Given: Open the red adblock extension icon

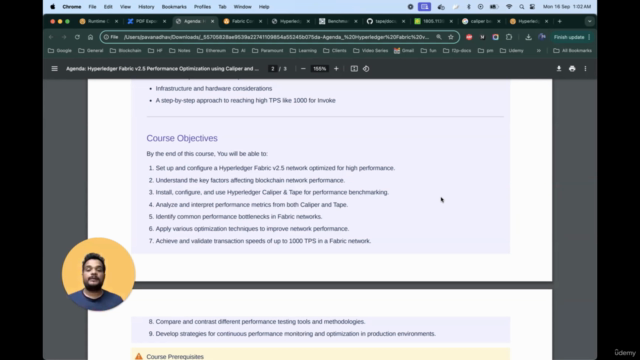Looking at the screenshot, I should click(469, 37).
